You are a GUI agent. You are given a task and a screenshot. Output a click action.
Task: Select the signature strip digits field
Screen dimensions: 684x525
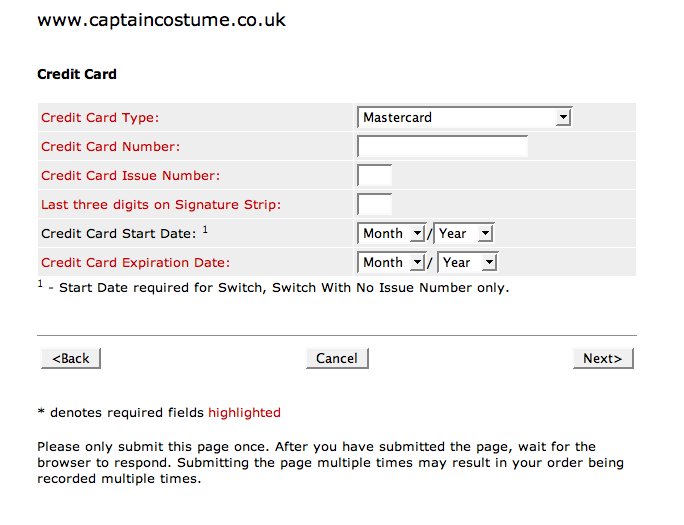tap(374, 205)
